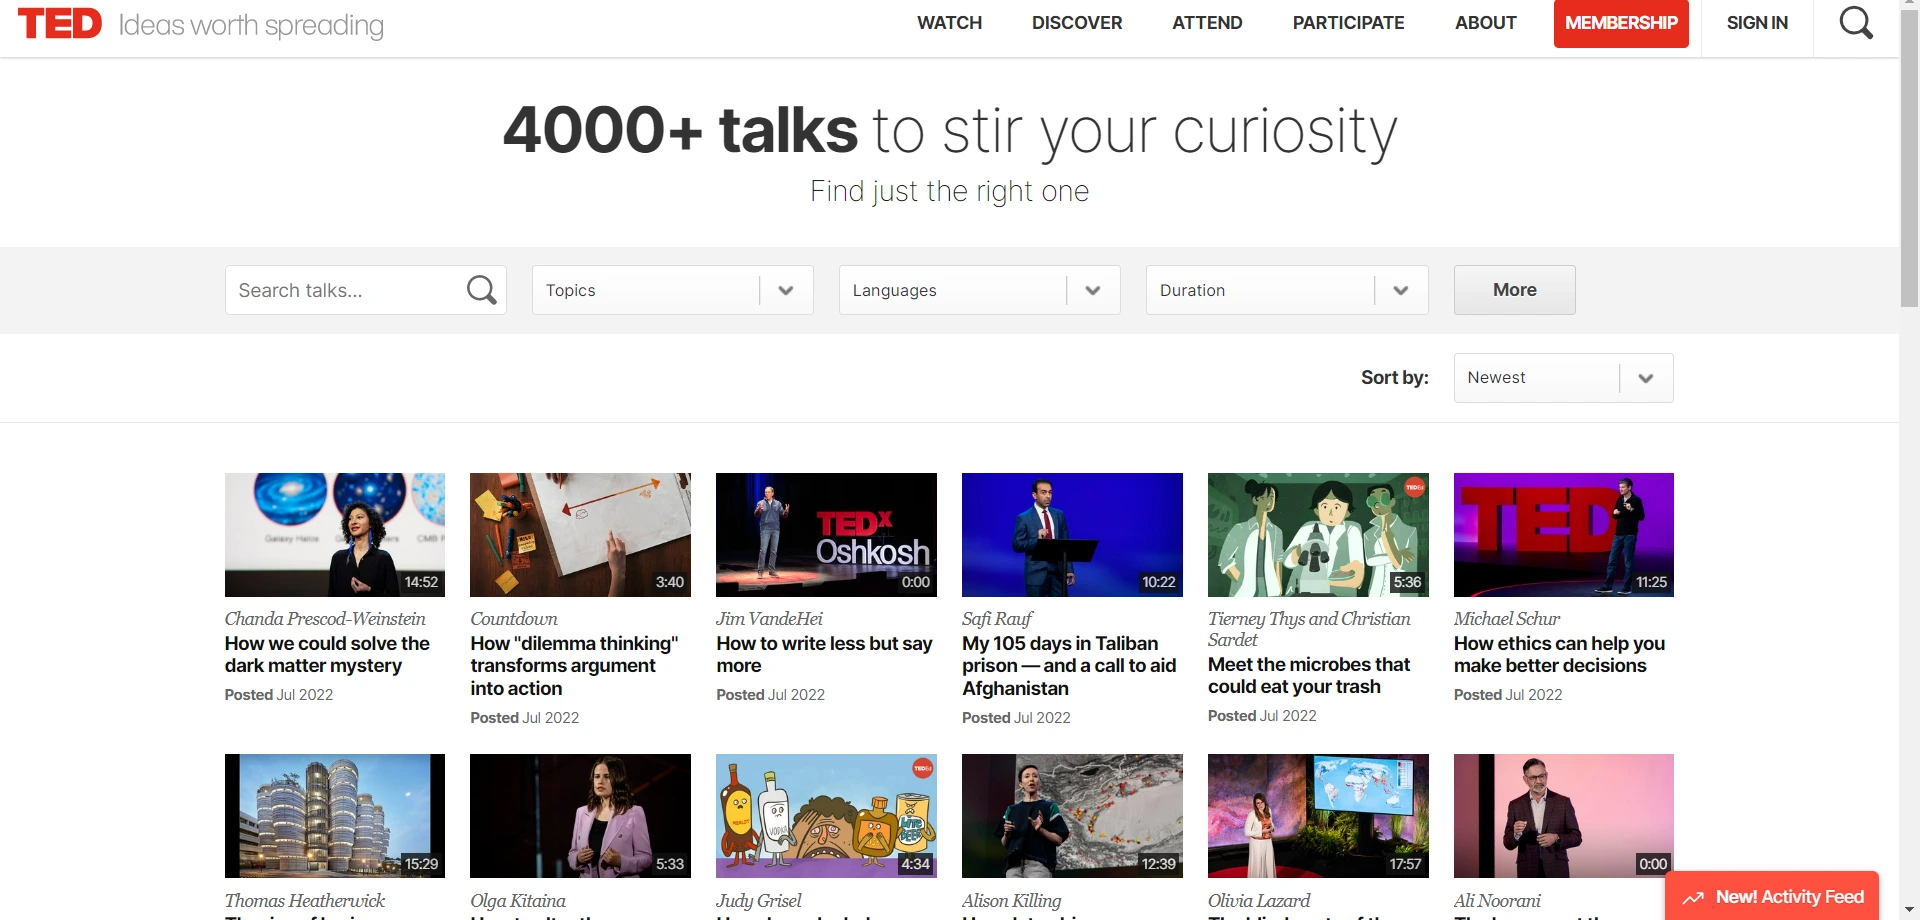Viewport: 1920px width, 920px height.
Task: Click speaker name Ali Noorani
Action: click(1497, 901)
